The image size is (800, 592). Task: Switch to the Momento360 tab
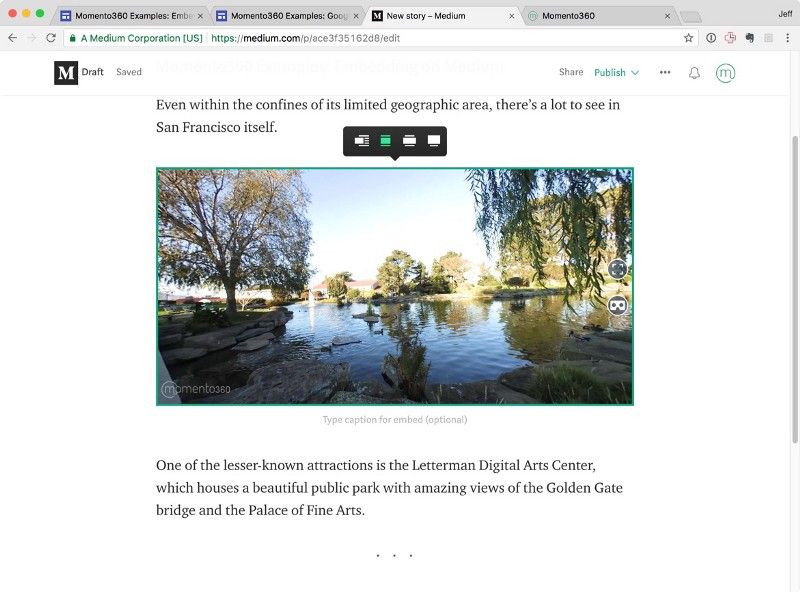597,16
